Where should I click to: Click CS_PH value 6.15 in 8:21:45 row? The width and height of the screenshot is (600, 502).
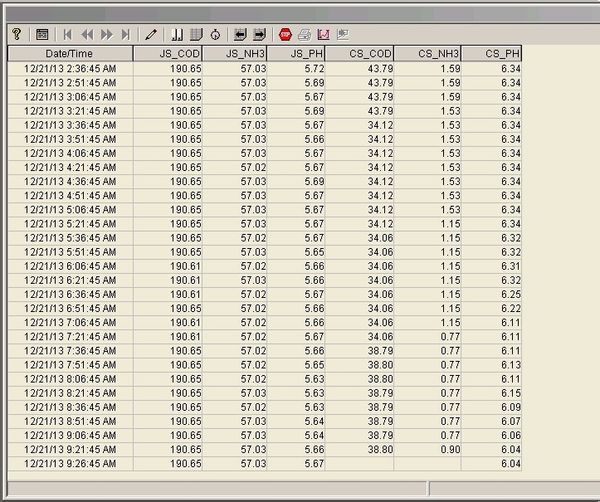511,393
